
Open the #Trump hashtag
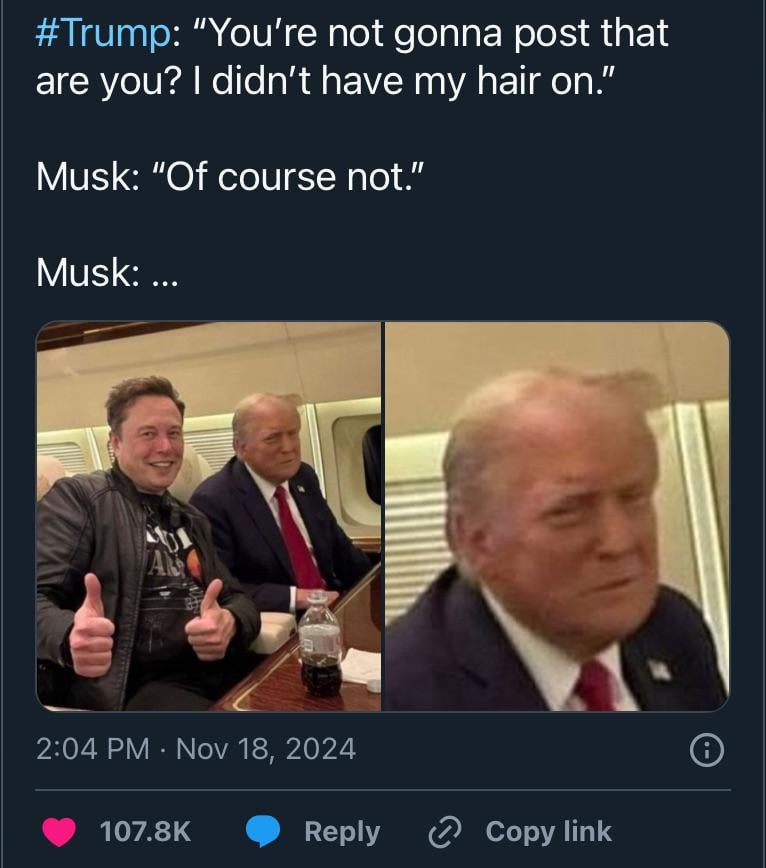tap(103, 33)
